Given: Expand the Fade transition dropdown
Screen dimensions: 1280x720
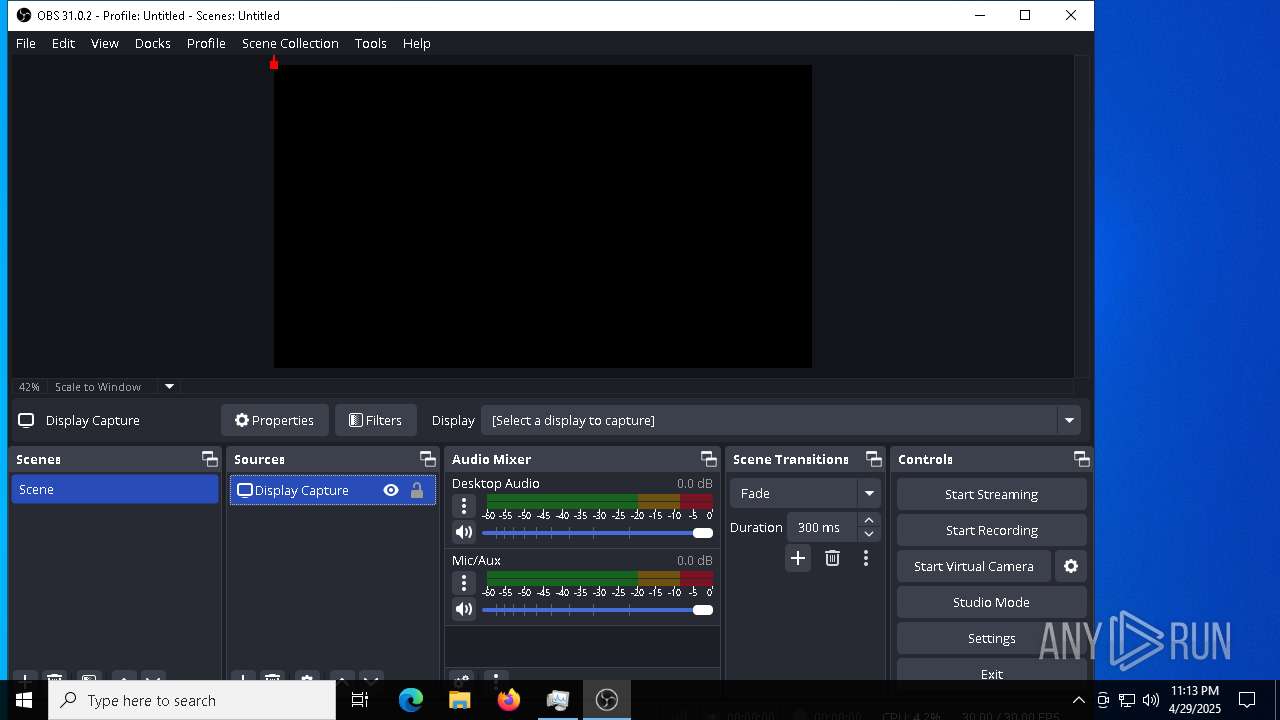Looking at the screenshot, I should click(x=869, y=493).
